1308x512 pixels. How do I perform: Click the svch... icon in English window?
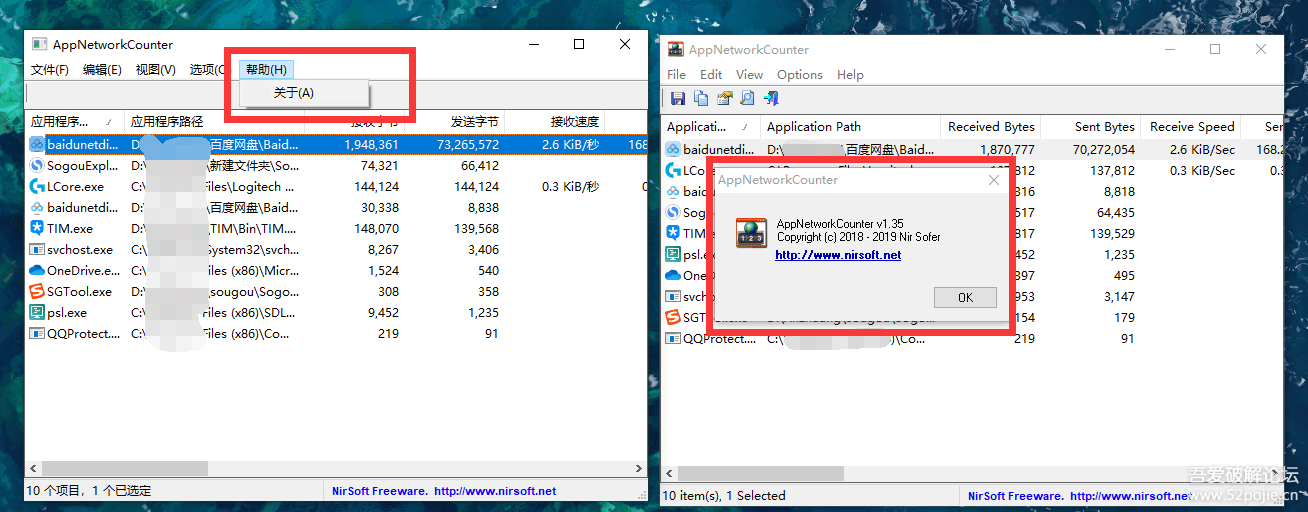coord(673,296)
